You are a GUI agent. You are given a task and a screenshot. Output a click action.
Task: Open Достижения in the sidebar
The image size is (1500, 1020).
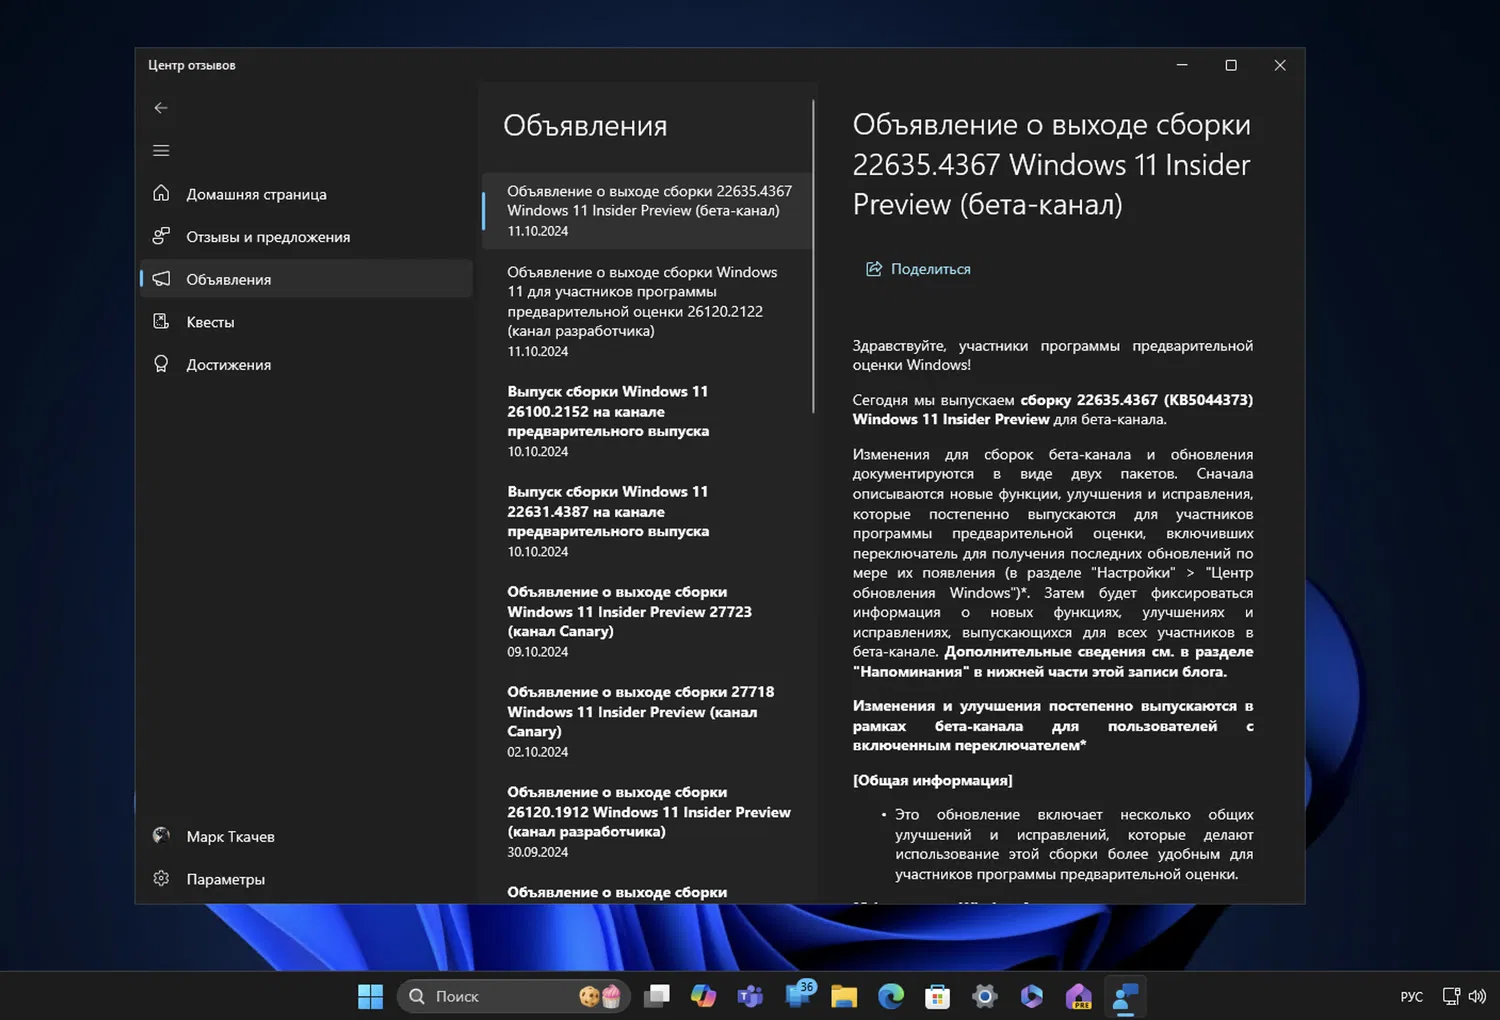[306, 365]
